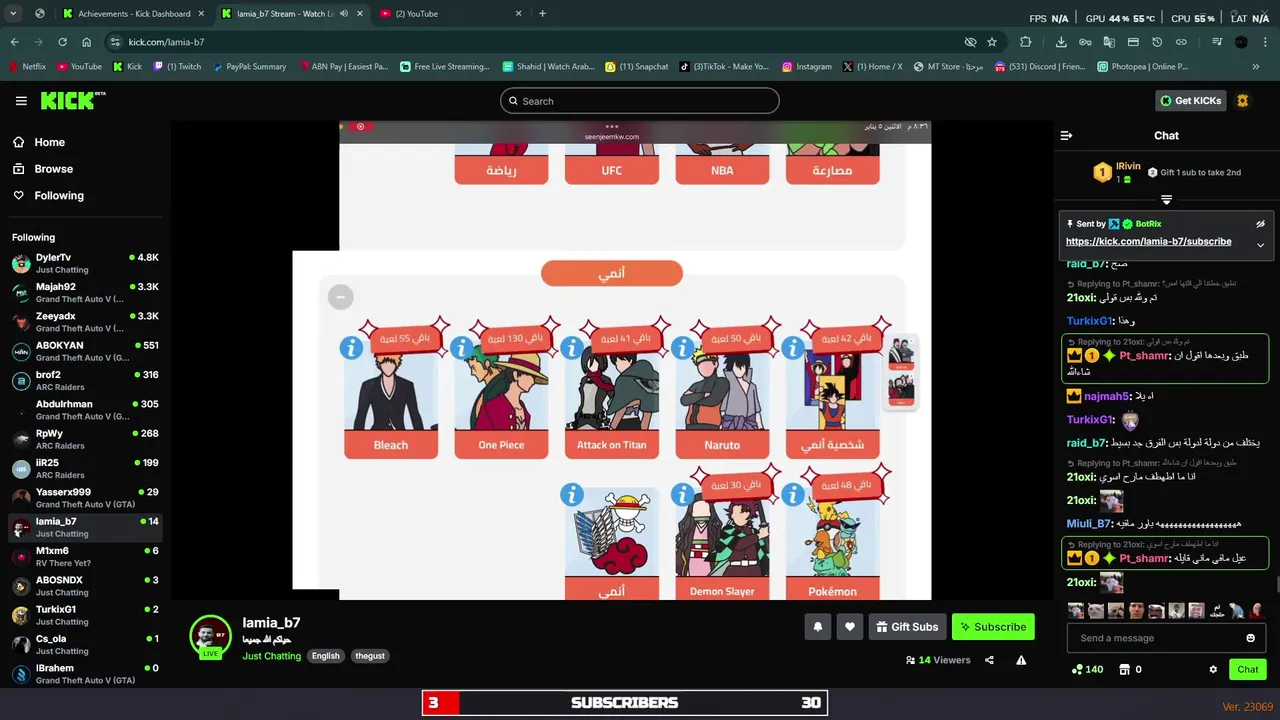Click info icon on Demon Slayer card

tap(683, 495)
